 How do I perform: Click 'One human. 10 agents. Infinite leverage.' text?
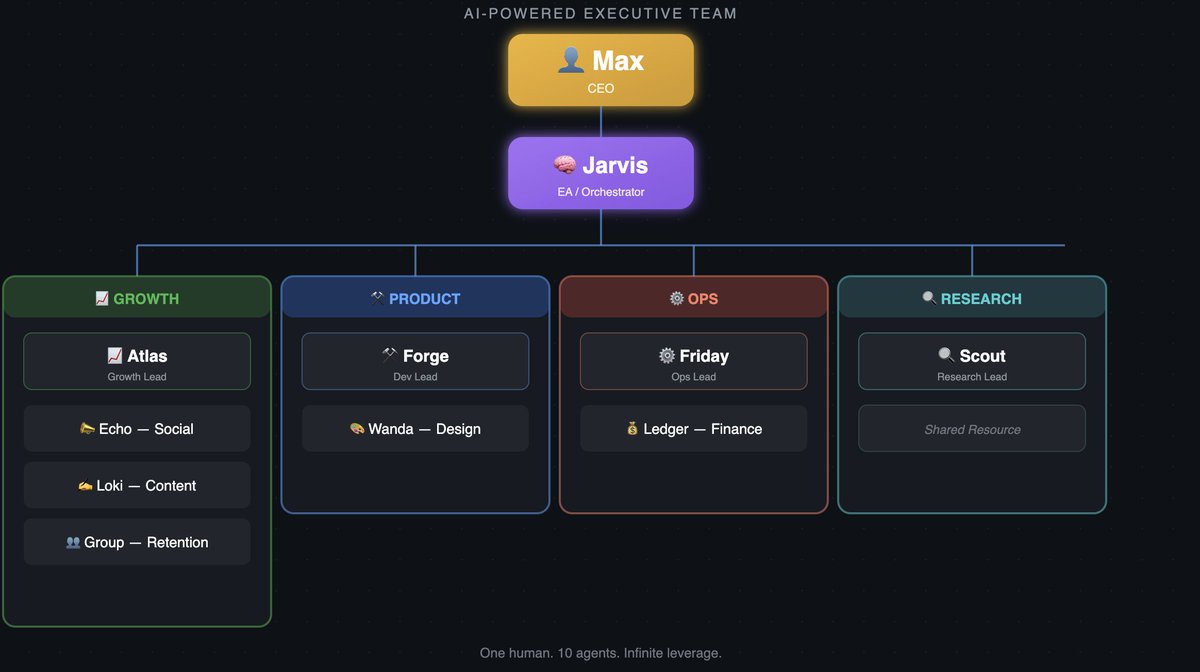click(600, 653)
